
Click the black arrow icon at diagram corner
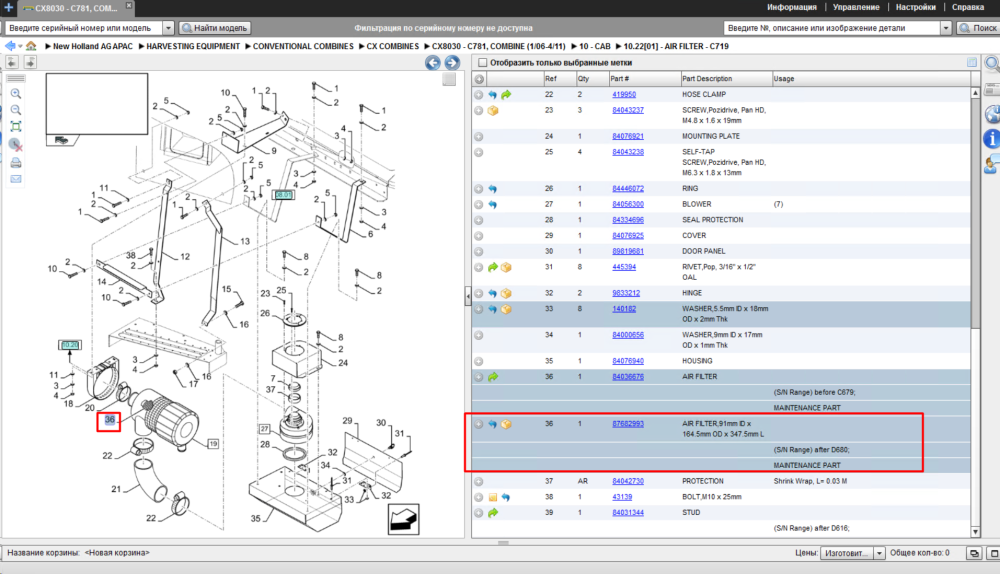click(x=404, y=519)
